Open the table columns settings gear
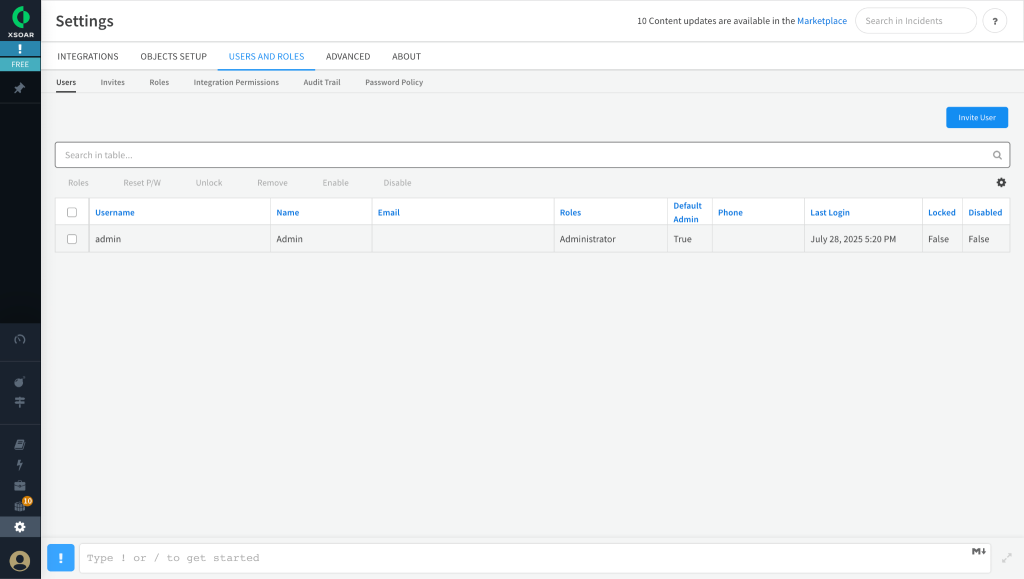 pyautogui.click(x=1001, y=183)
